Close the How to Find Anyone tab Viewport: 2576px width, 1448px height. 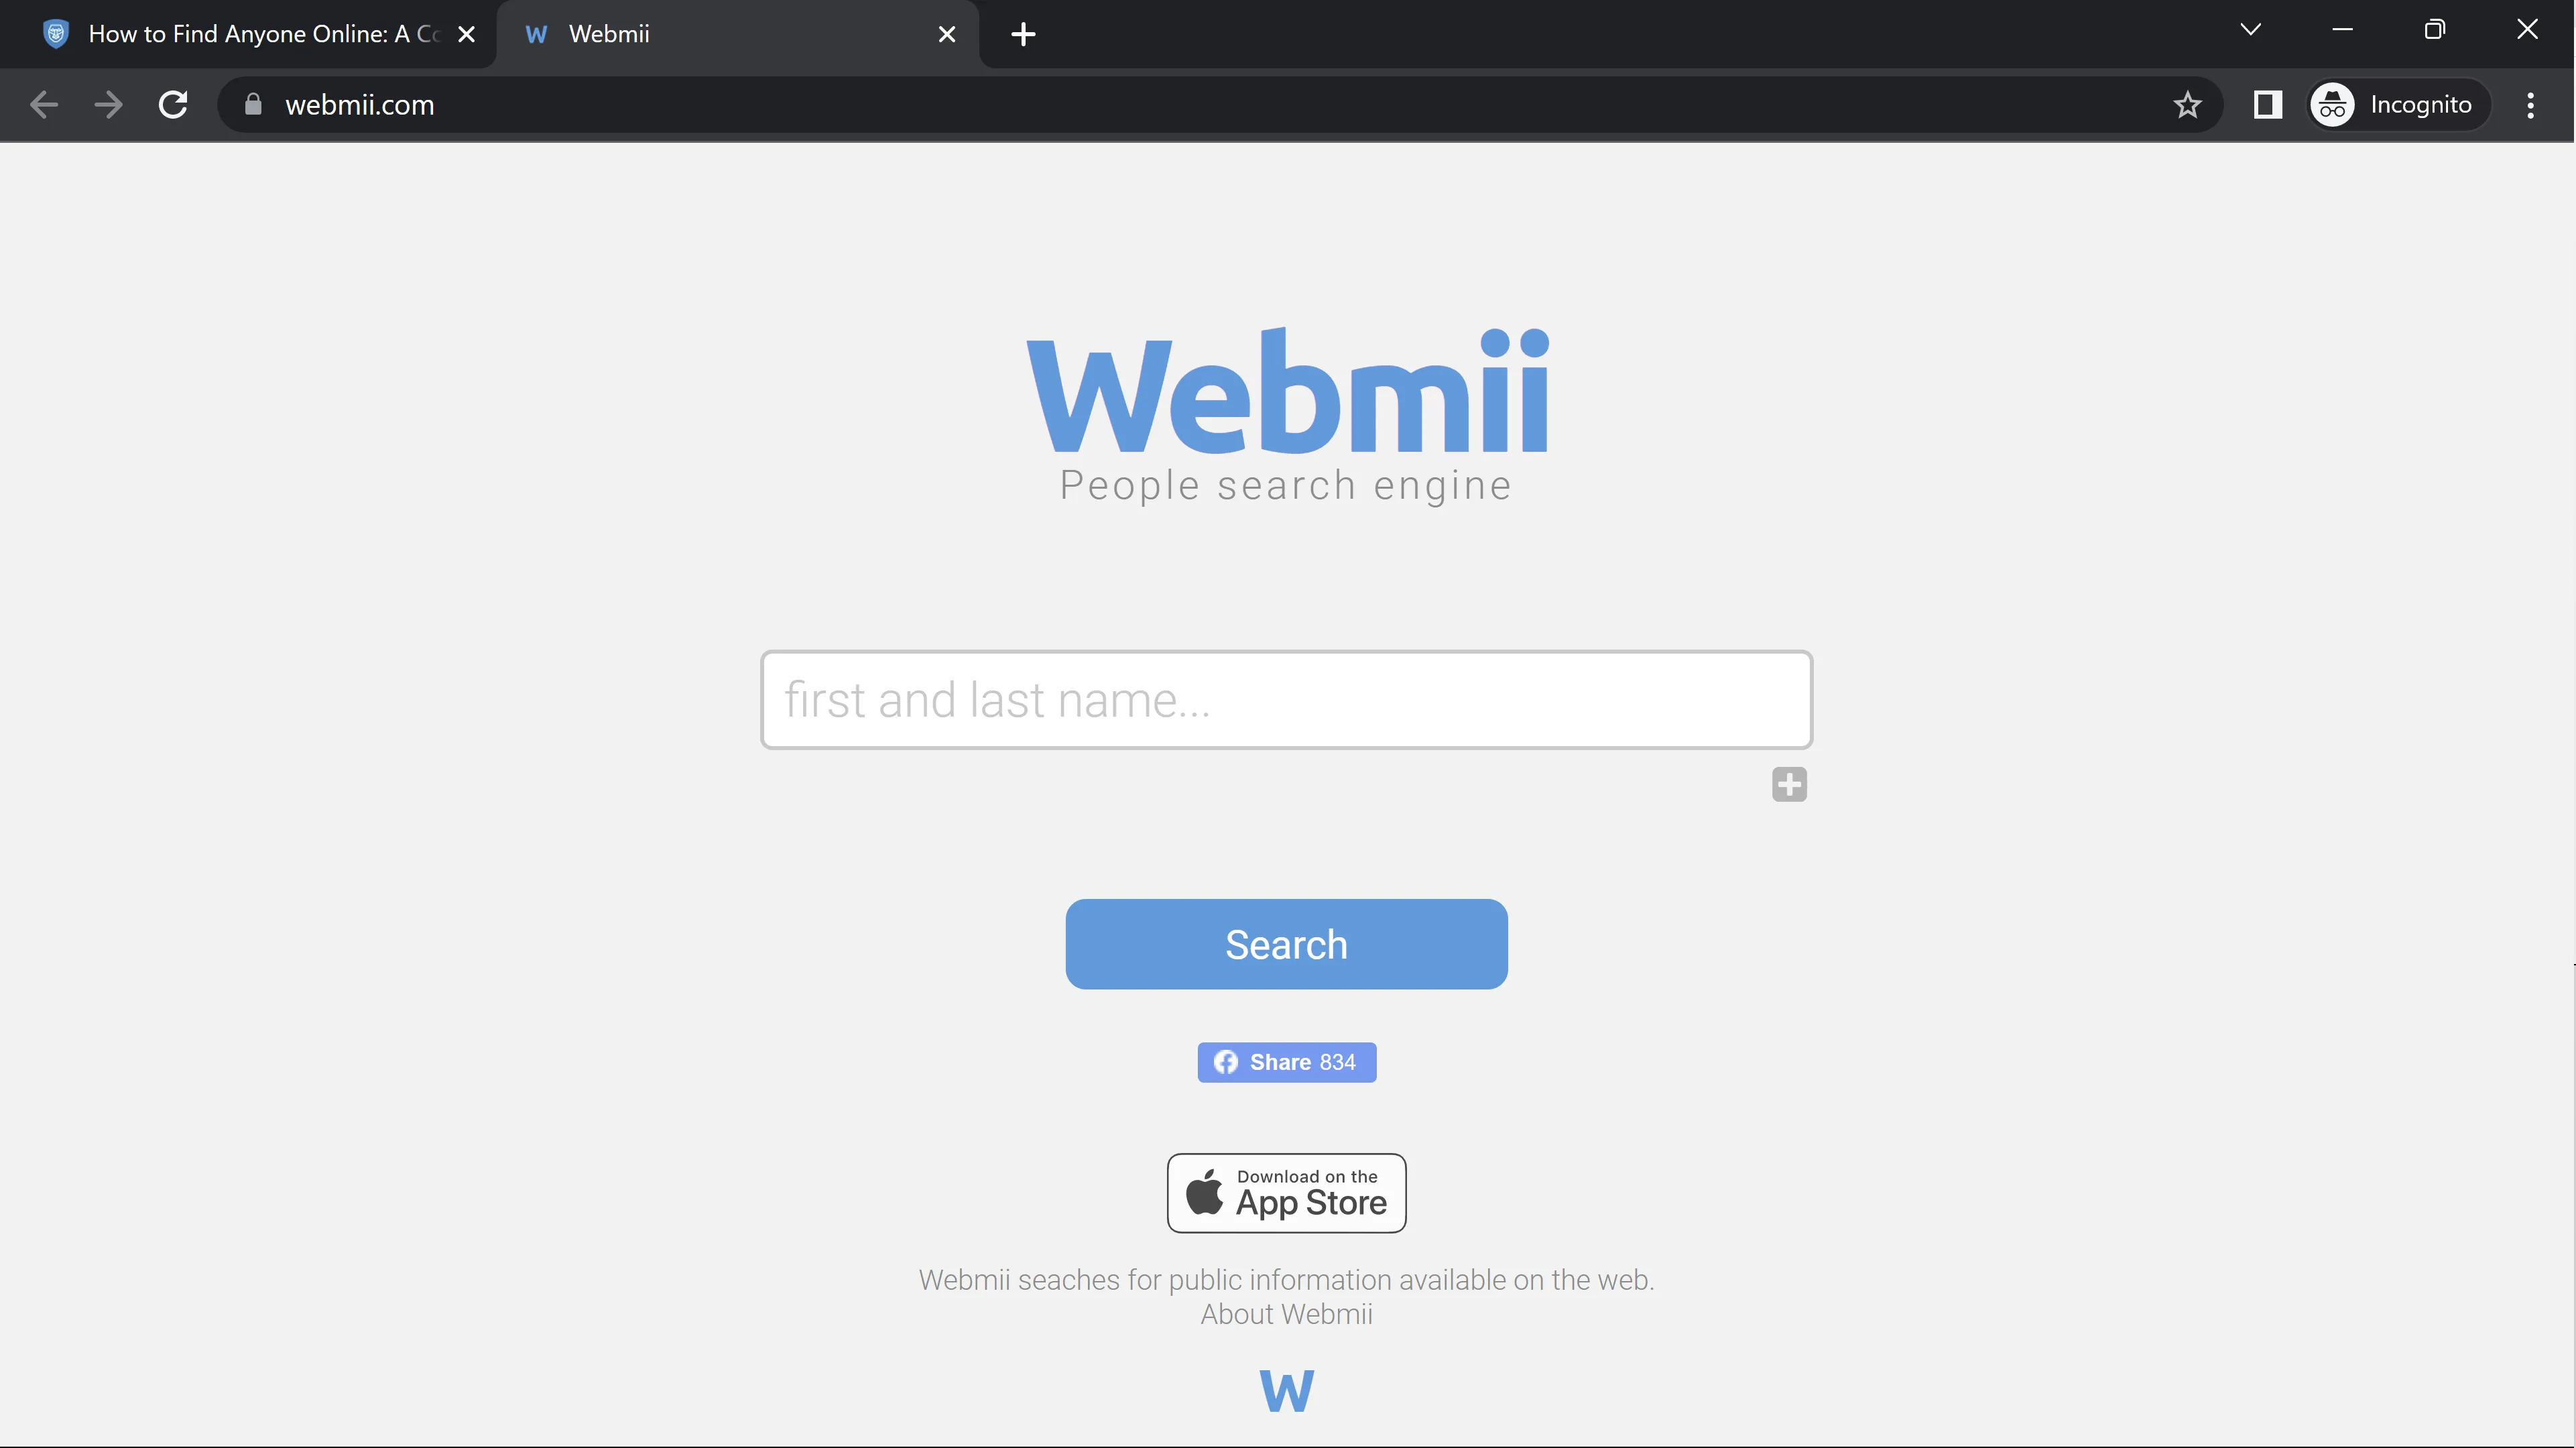[x=466, y=35]
